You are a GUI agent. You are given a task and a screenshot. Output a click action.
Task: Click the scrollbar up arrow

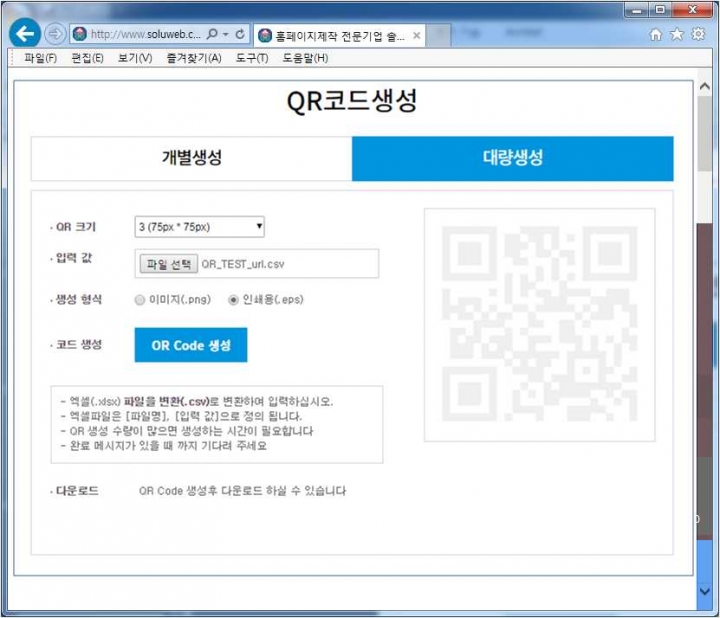[704, 86]
